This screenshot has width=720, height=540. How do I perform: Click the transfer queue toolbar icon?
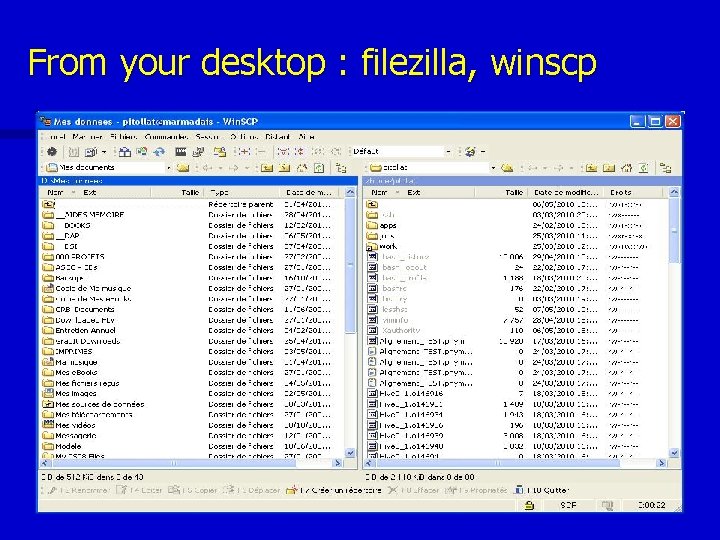click(x=91, y=152)
